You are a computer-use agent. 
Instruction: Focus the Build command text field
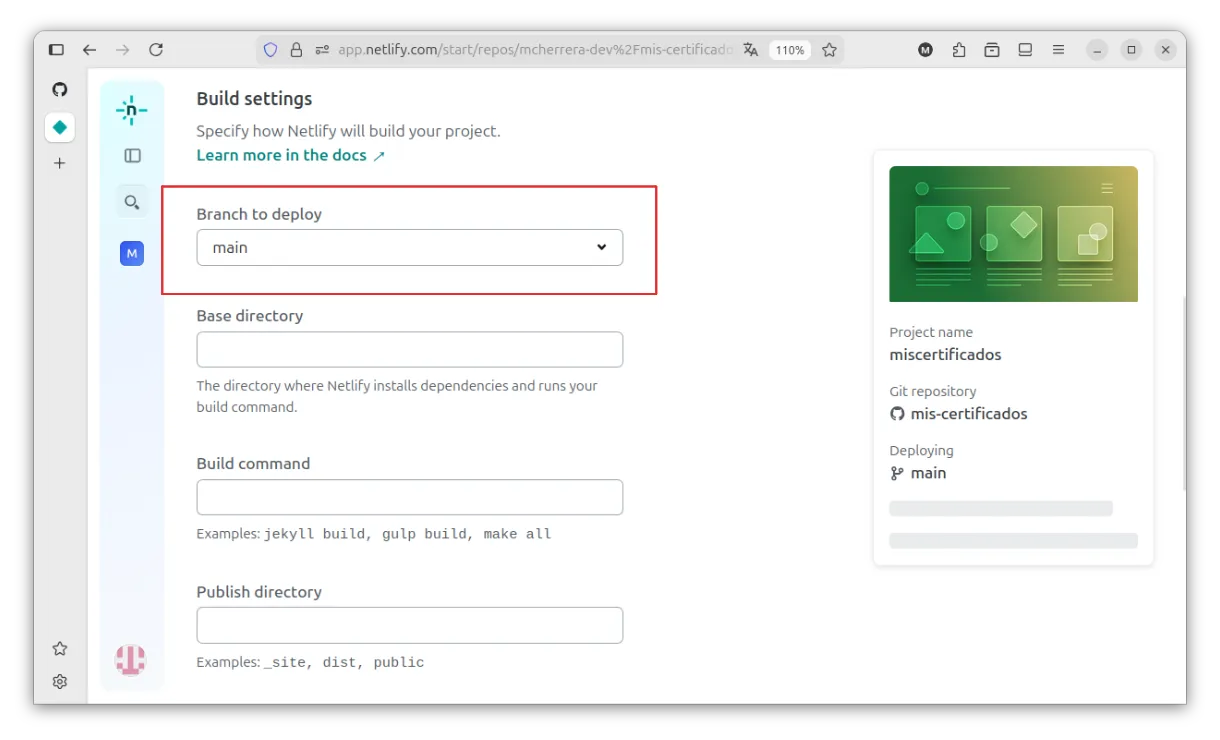click(409, 497)
